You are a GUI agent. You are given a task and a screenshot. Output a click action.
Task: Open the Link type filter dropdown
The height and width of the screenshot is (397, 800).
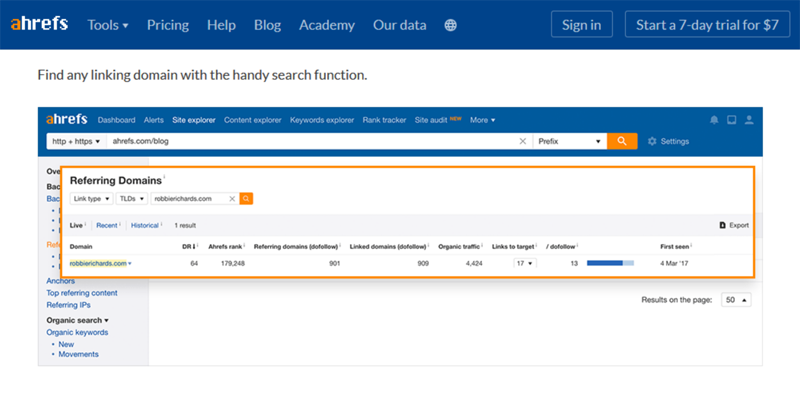tap(91, 199)
